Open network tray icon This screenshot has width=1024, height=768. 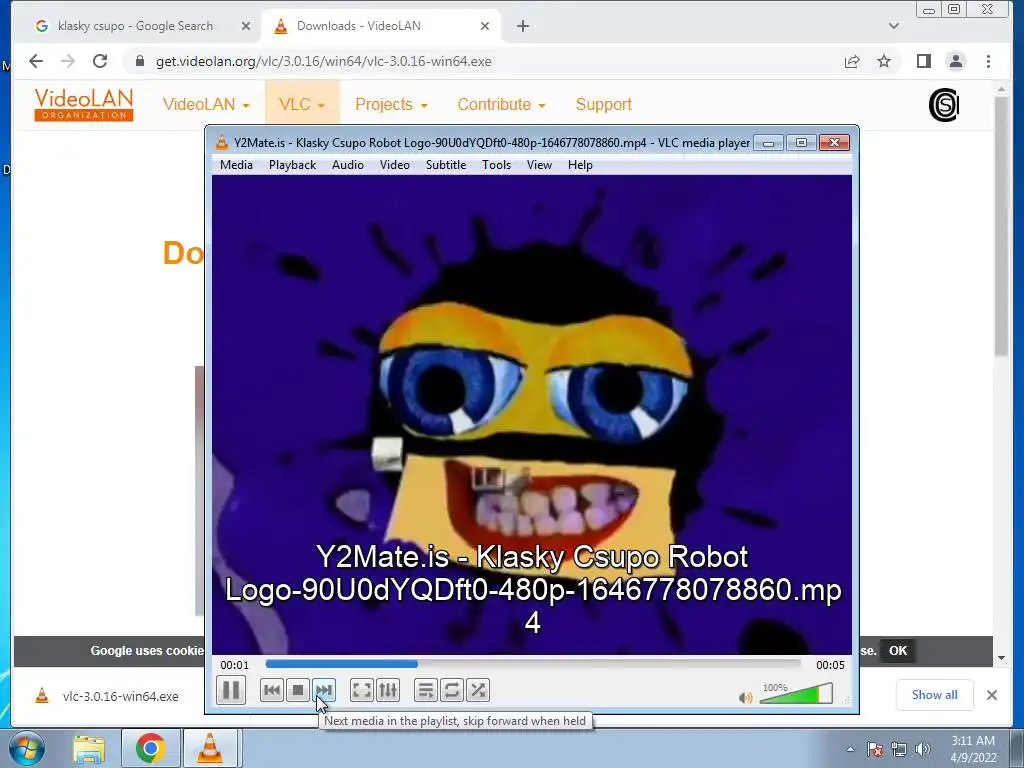pos(899,749)
